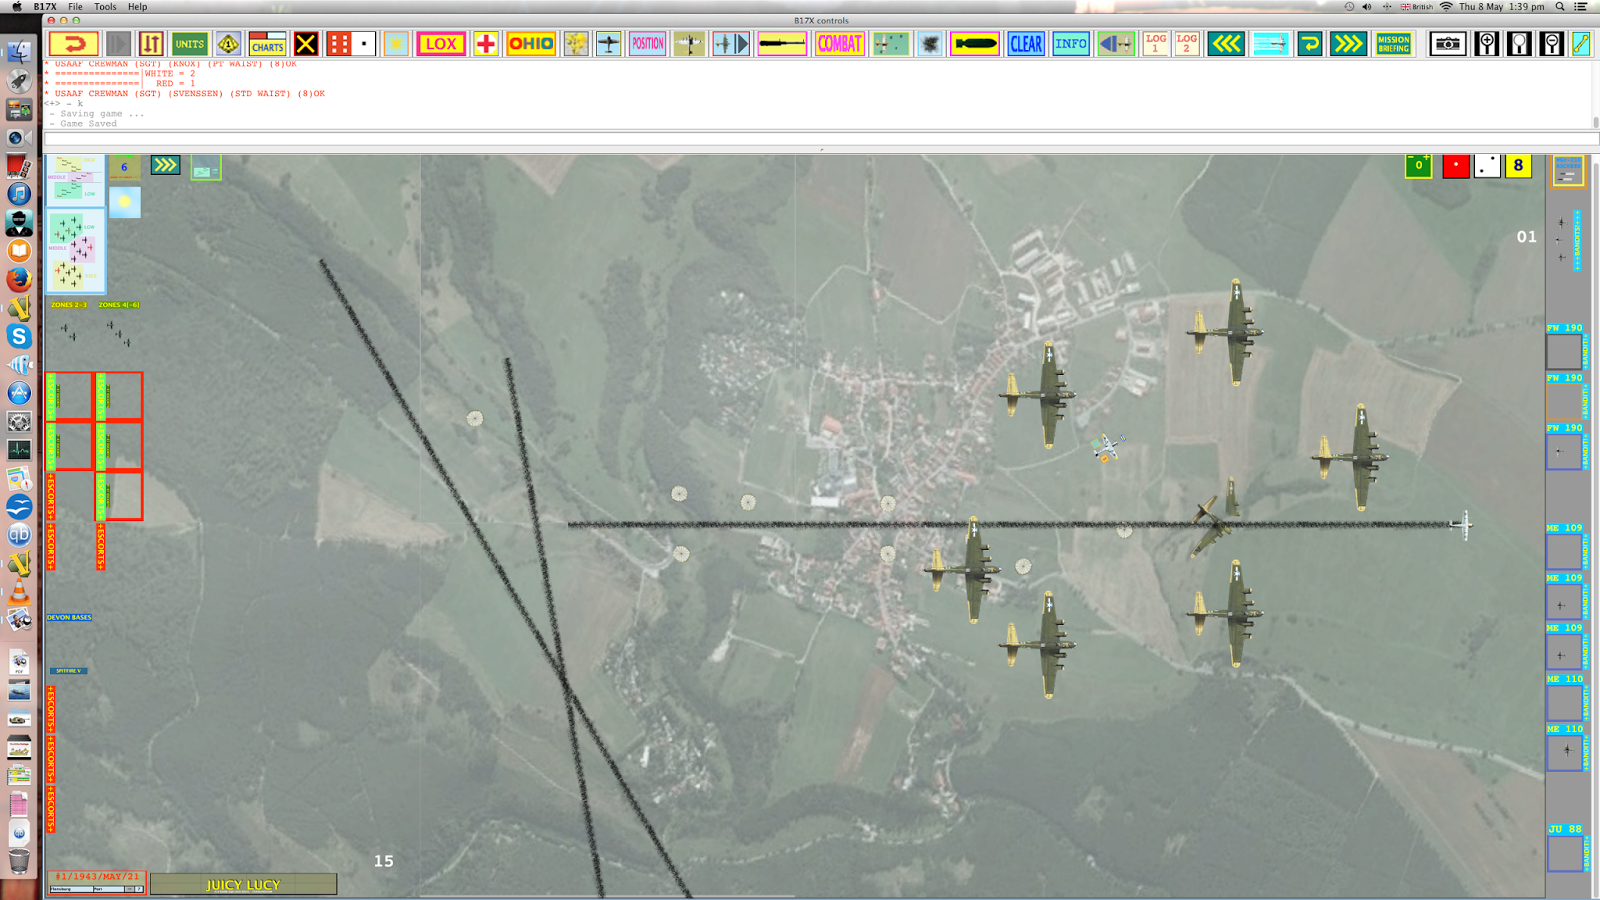This screenshot has height=900, width=1600.
Task: Click the bomb toolbar icon
Action: click(x=975, y=44)
